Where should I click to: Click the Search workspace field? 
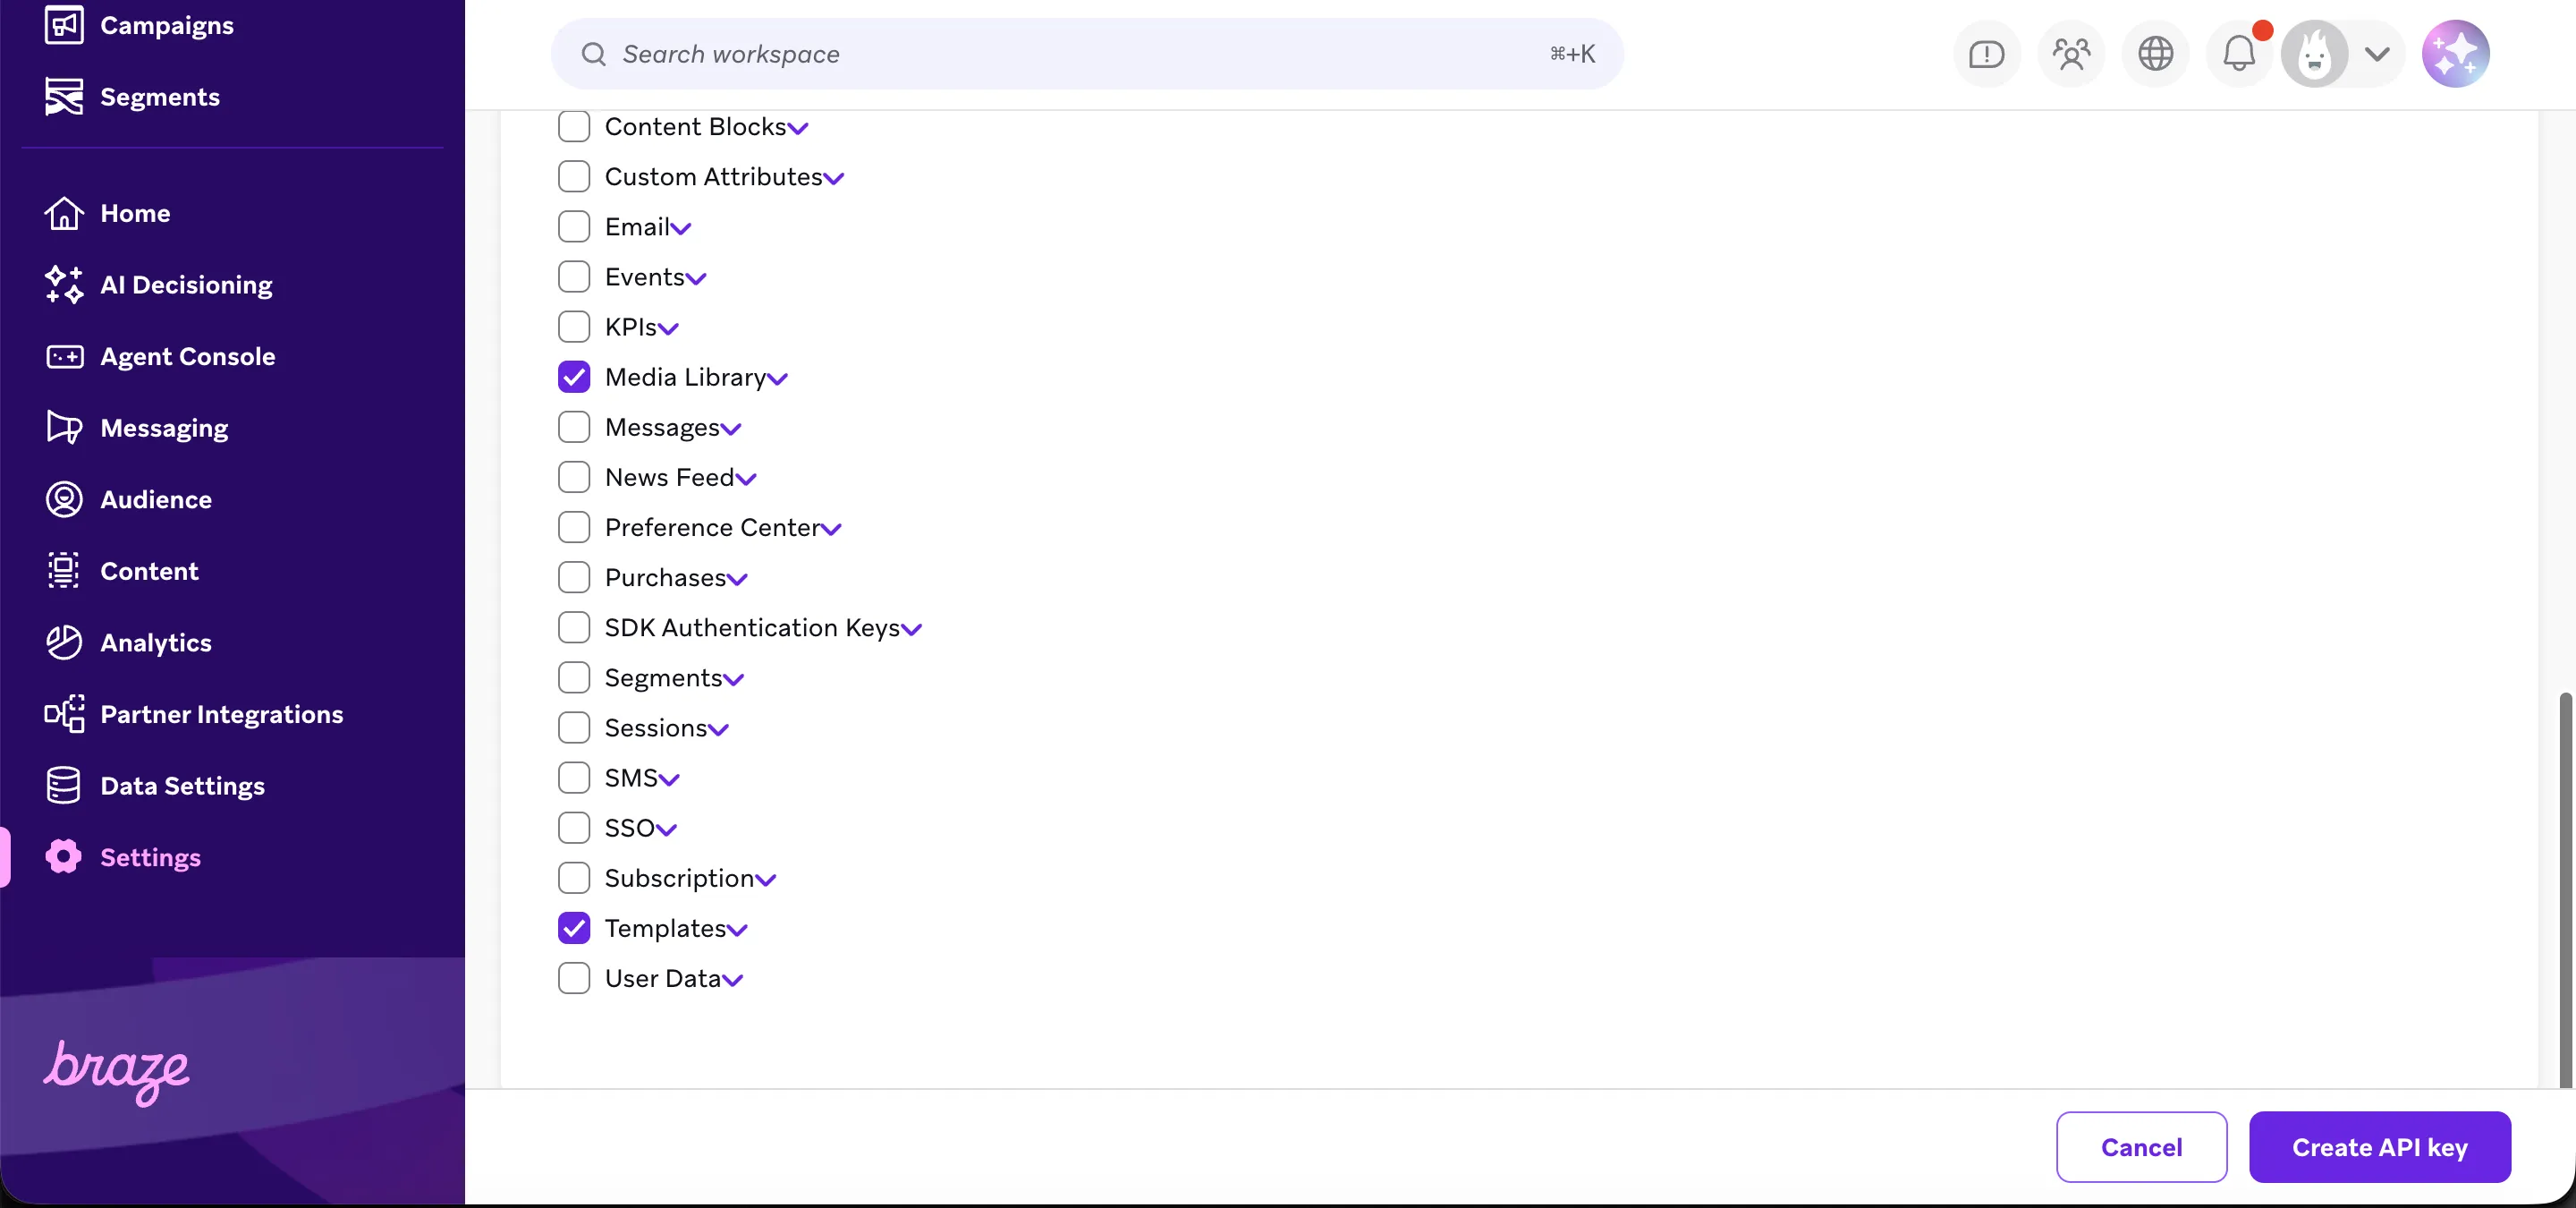click(x=1087, y=54)
